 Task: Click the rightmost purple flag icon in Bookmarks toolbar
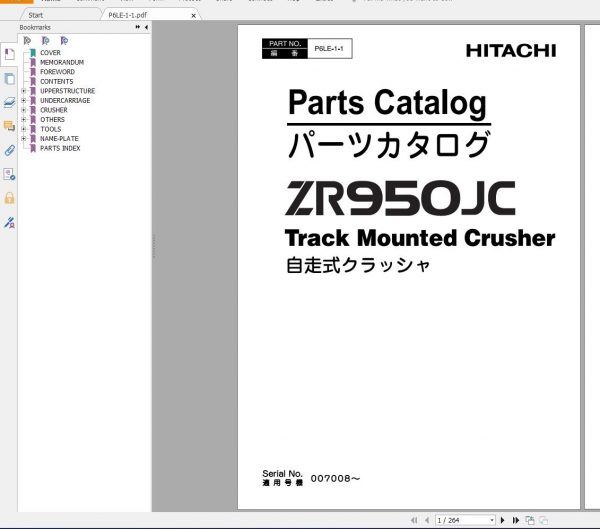pyautogui.click(x=64, y=41)
